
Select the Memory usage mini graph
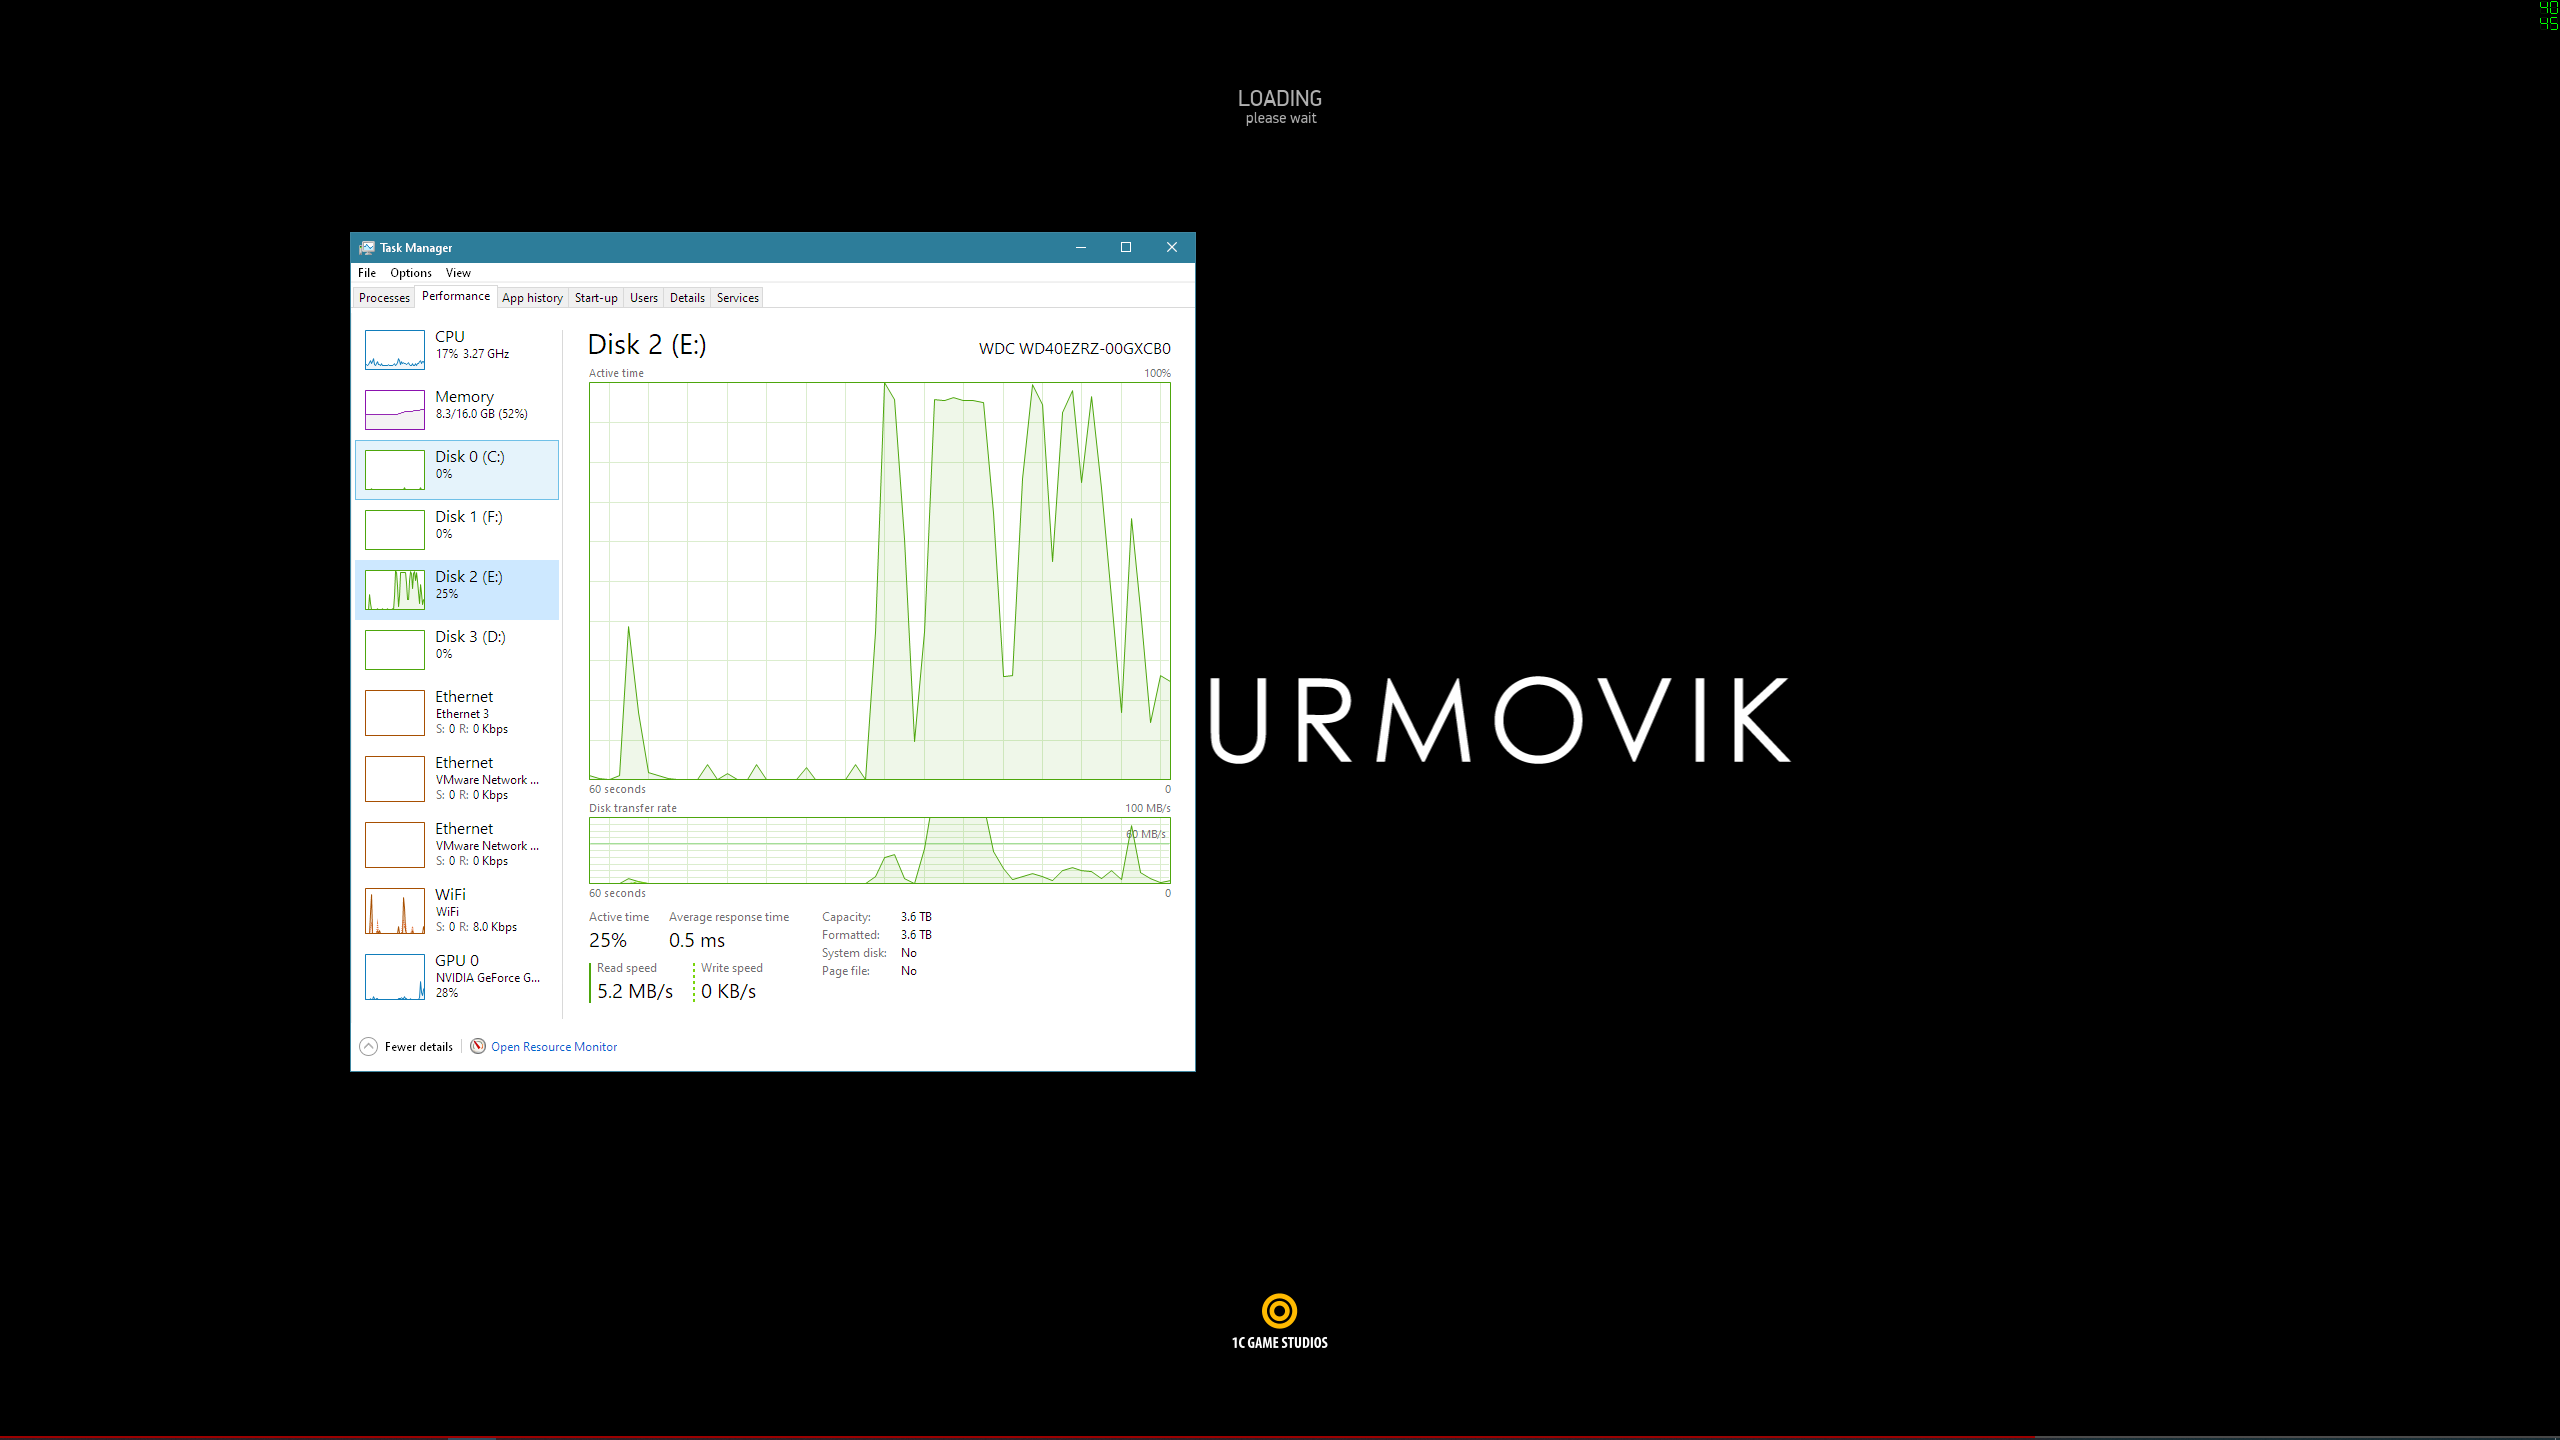tap(395, 410)
